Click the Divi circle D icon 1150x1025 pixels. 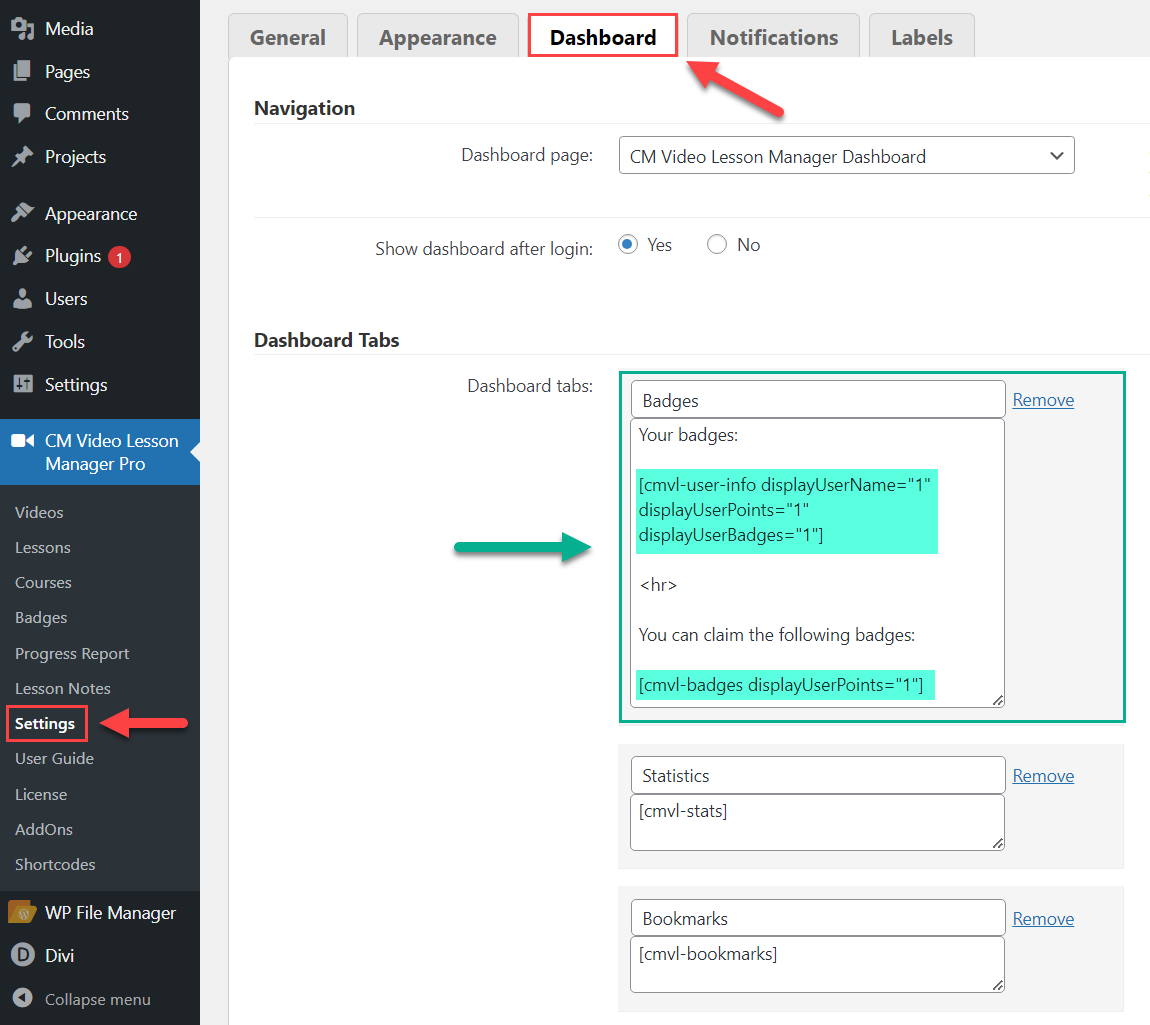pos(23,955)
